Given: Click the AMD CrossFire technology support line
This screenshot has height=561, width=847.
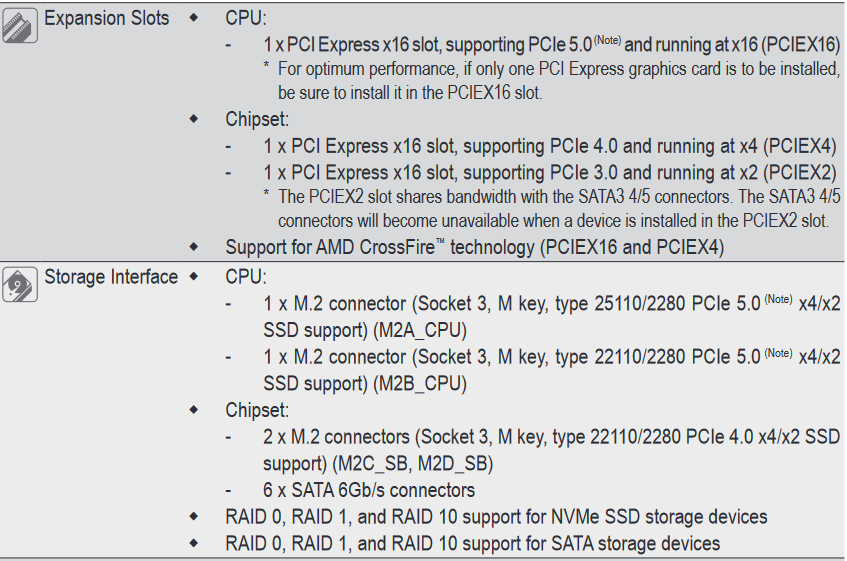Looking at the screenshot, I should pyautogui.click(x=474, y=247).
